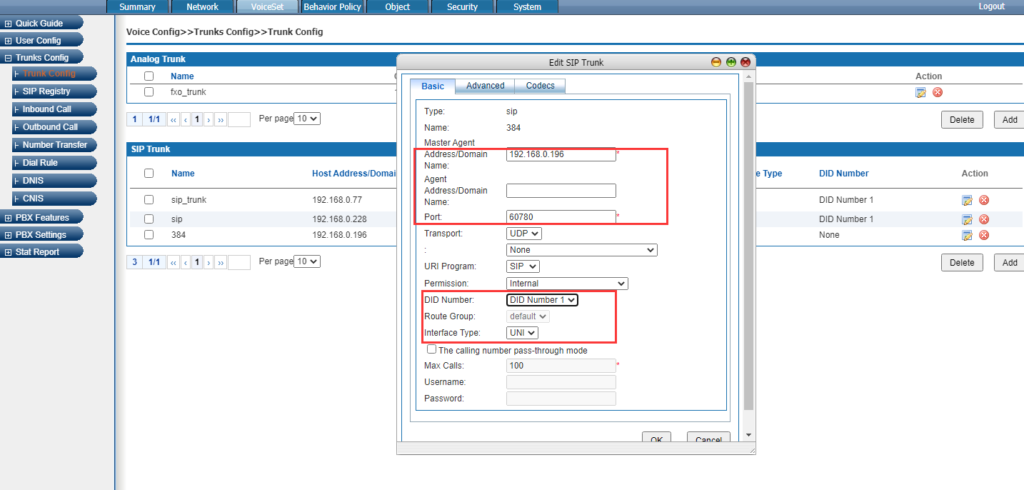
Task: Check the fxo_trunk row checkbox
Action: click(149, 92)
